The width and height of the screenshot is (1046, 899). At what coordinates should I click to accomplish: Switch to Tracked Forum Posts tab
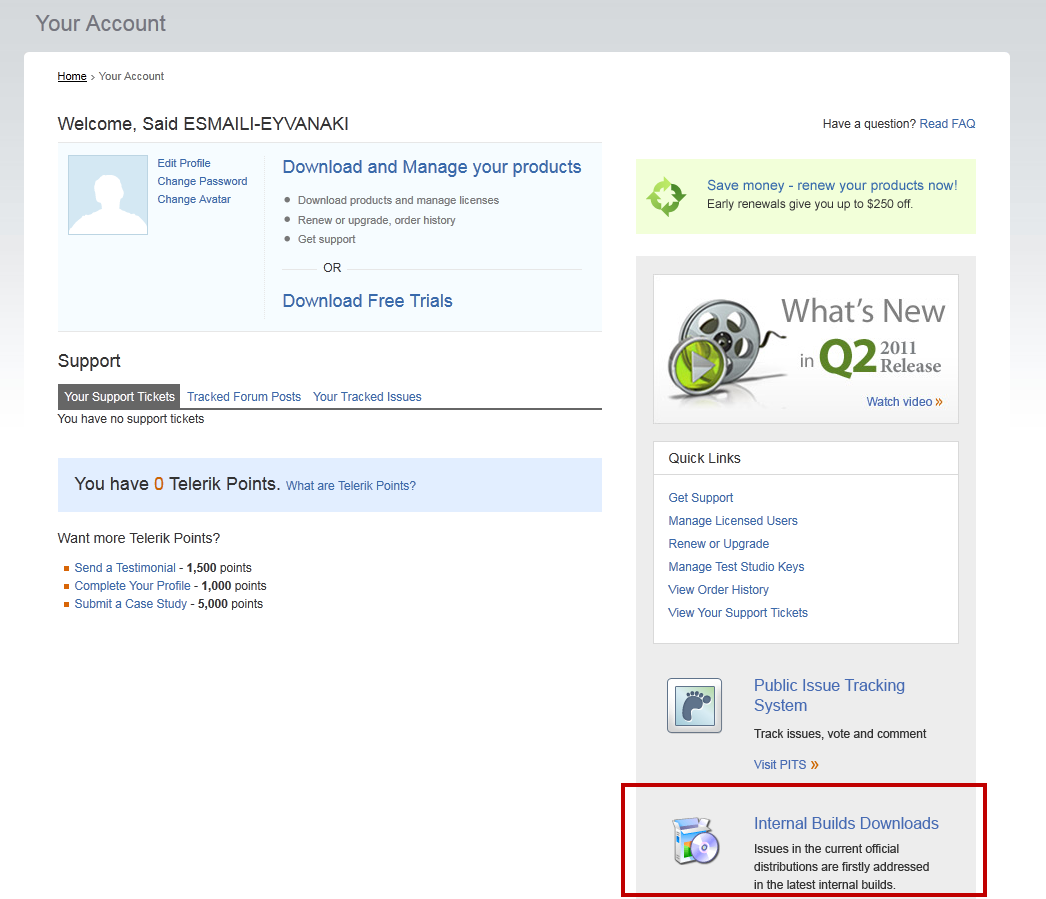point(244,397)
